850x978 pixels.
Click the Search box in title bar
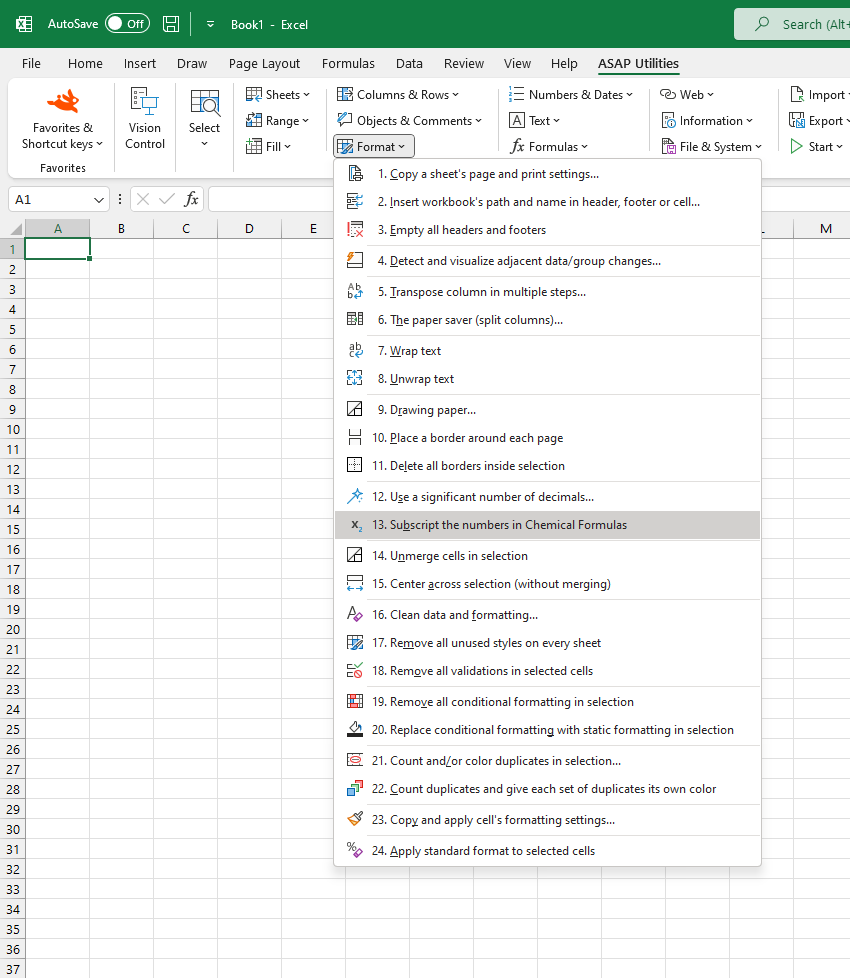(x=793, y=24)
